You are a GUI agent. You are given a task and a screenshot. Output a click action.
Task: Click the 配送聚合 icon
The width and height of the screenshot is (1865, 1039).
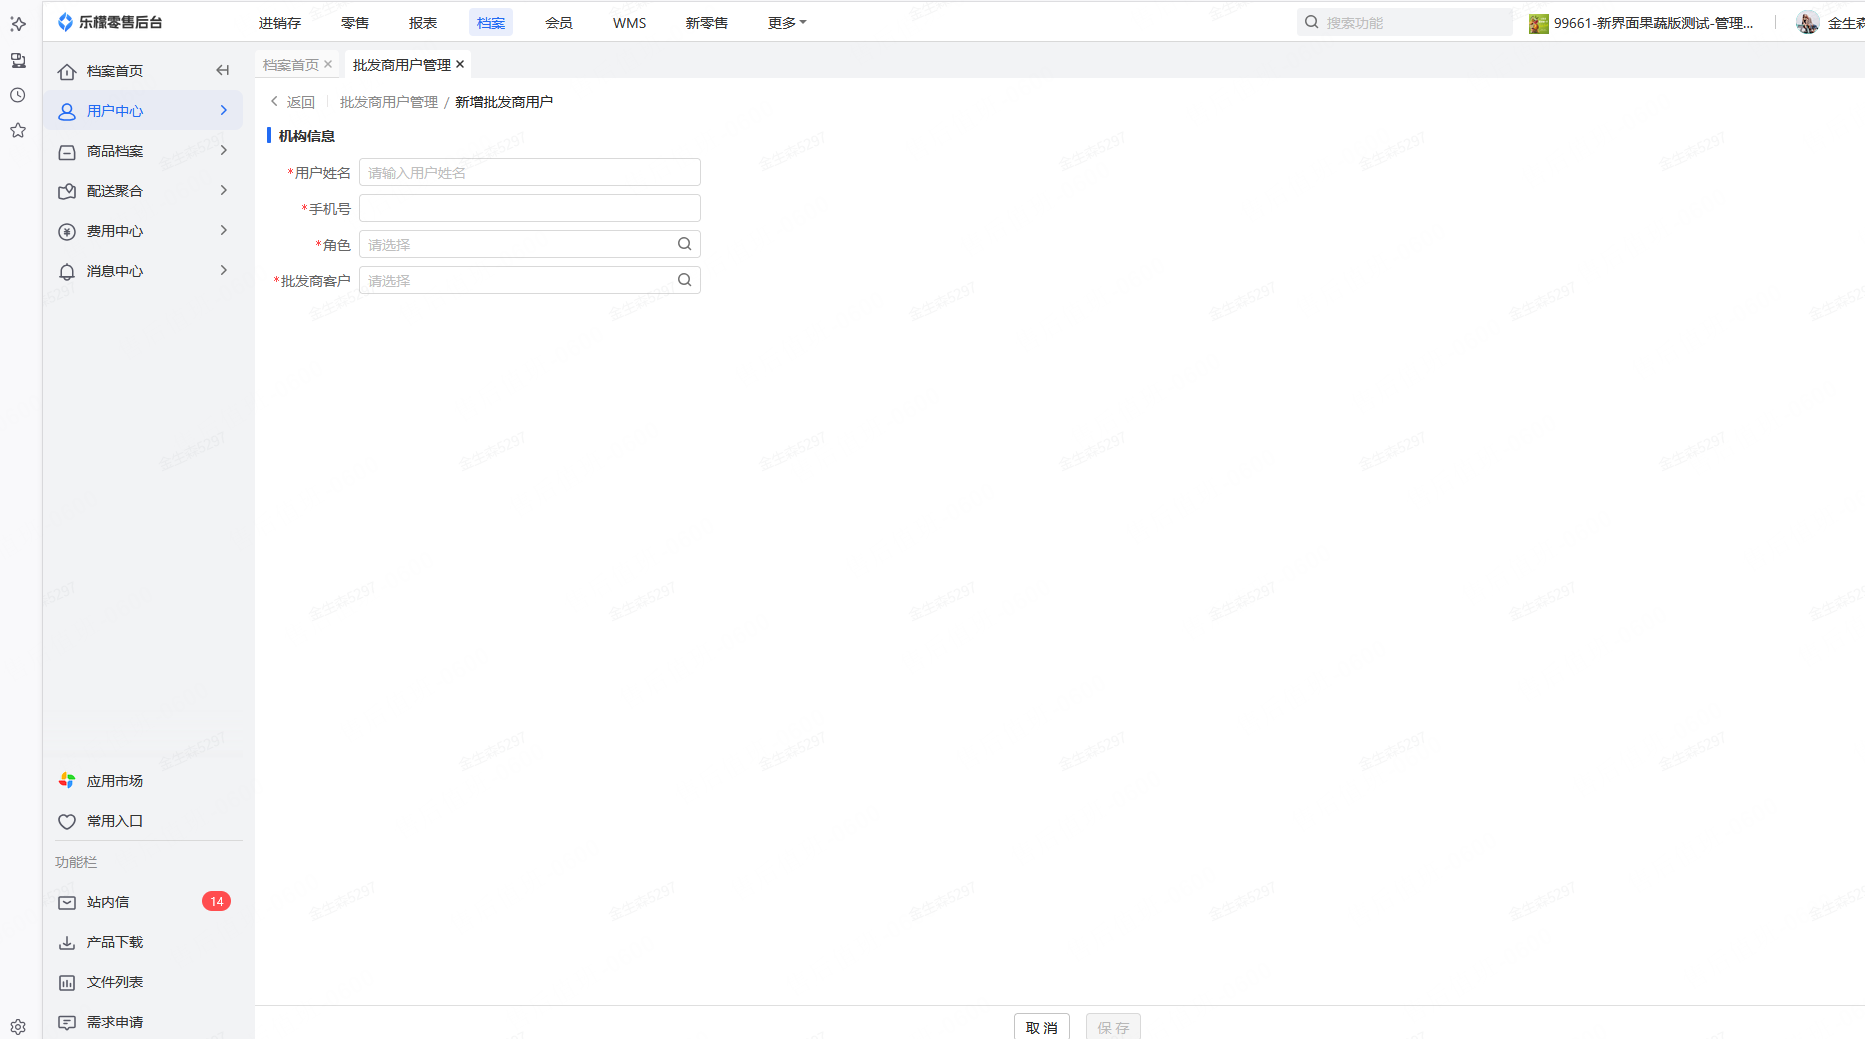pos(67,191)
